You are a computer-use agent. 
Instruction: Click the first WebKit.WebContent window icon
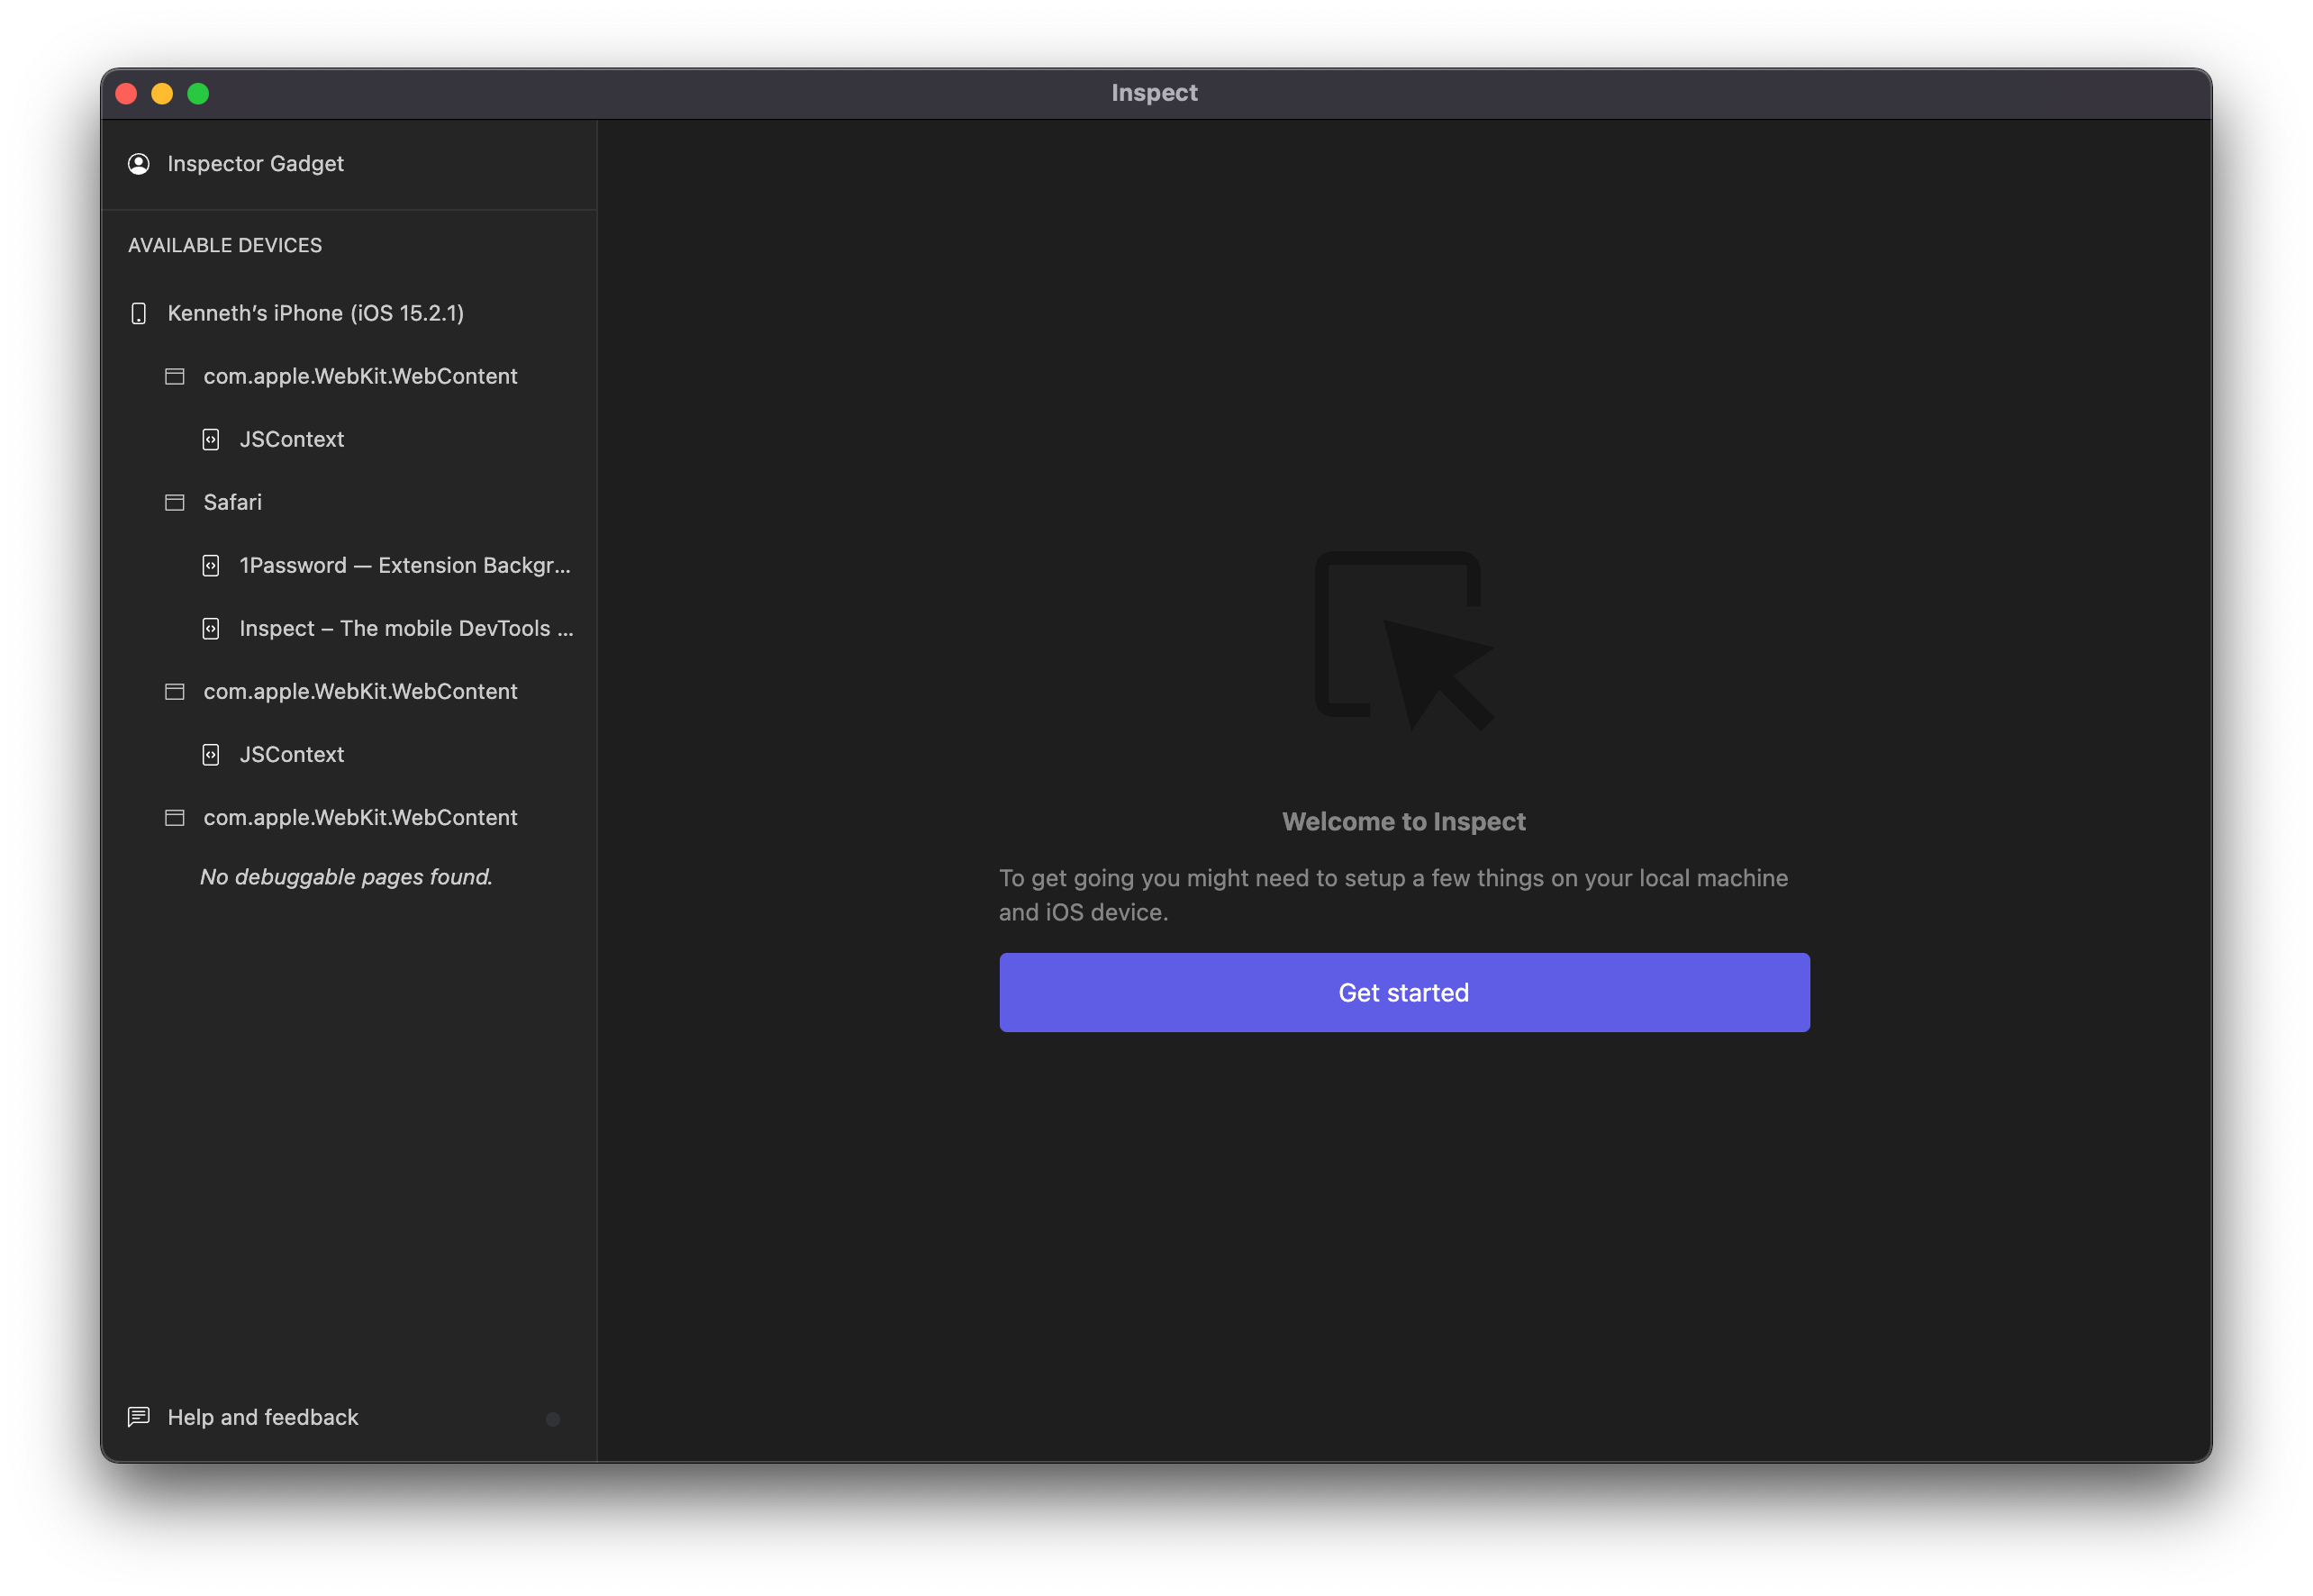[x=175, y=377]
